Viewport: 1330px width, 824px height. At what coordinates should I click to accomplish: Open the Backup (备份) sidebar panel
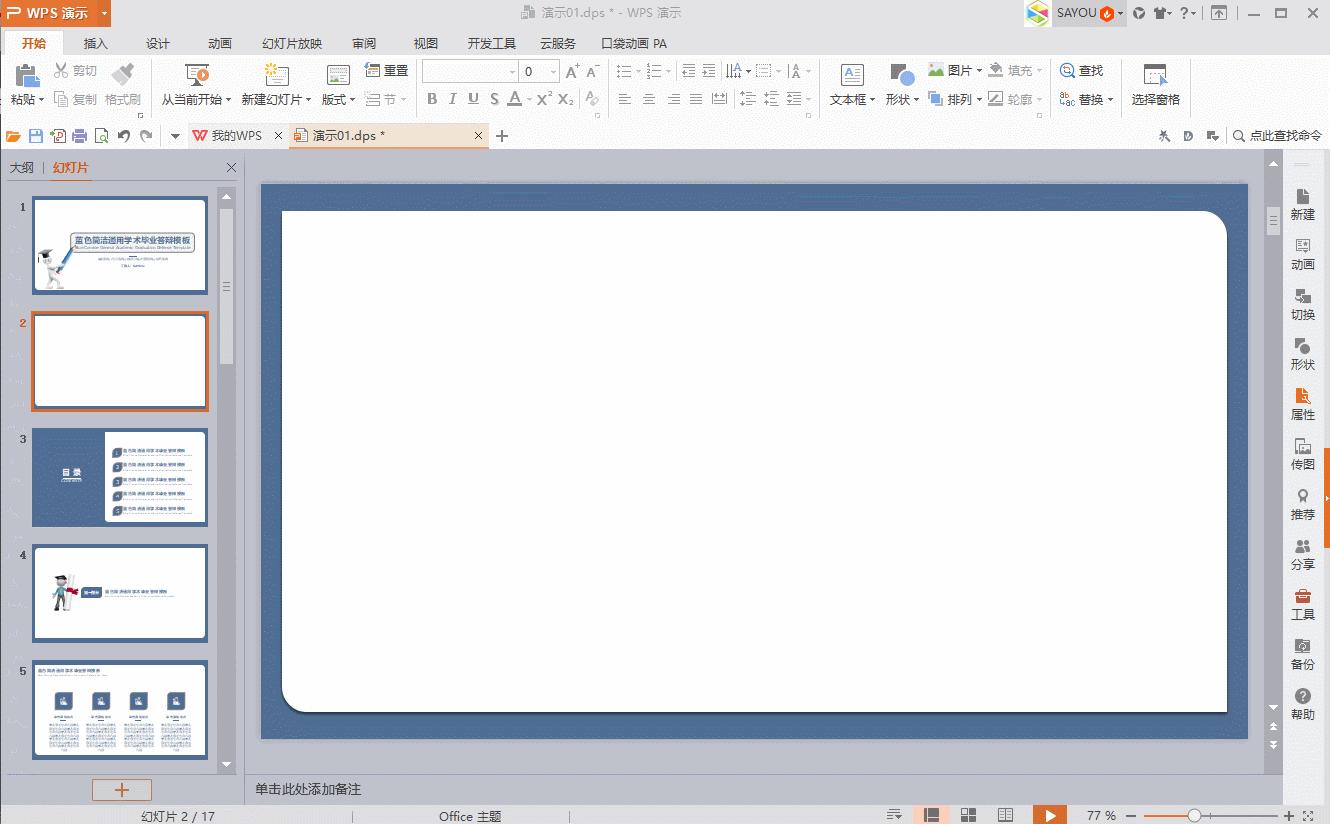click(x=1302, y=654)
